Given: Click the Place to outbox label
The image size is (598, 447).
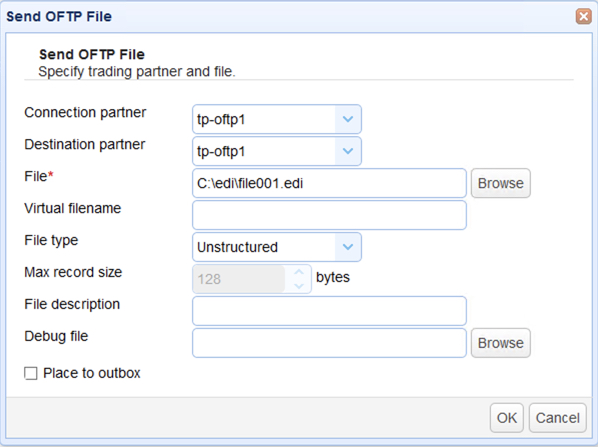Looking at the screenshot, I should click(92, 373).
